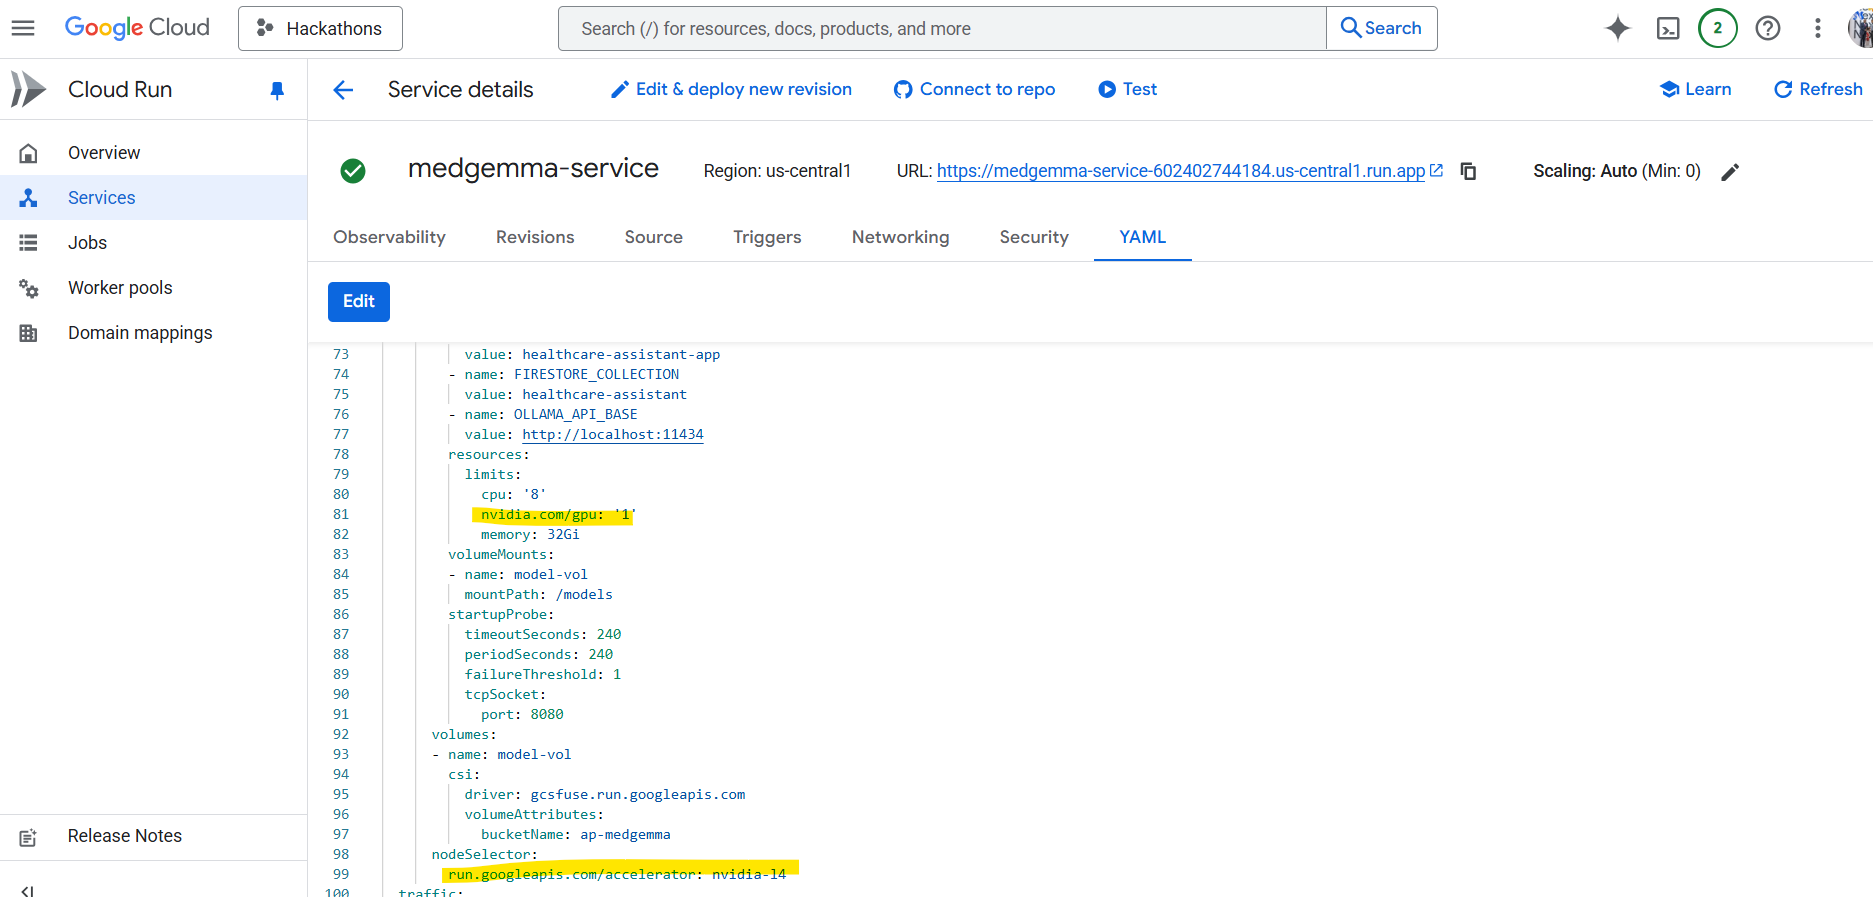
Task: Switch to the Observability tab
Action: pyautogui.click(x=389, y=237)
